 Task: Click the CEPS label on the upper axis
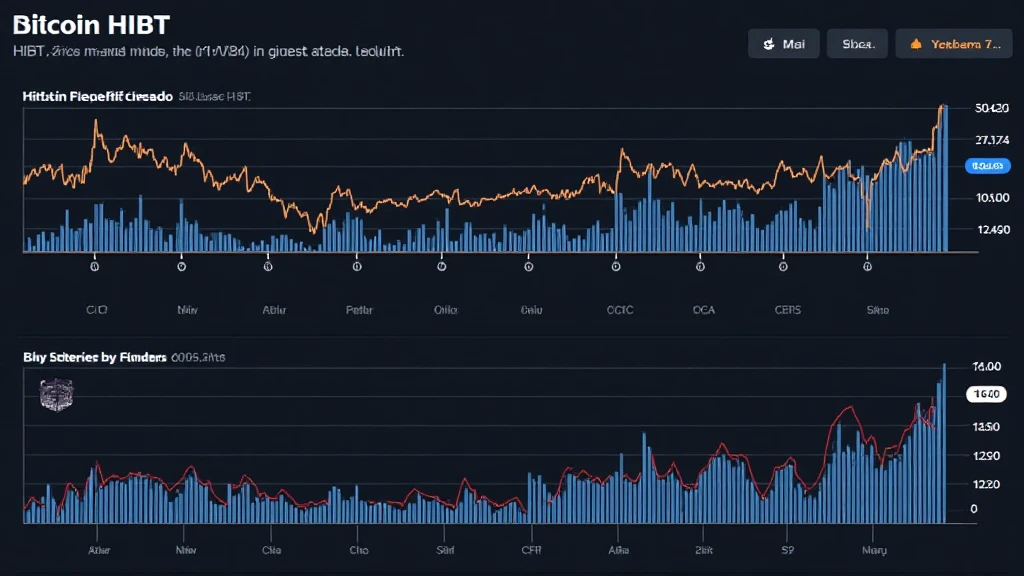pyautogui.click(x=788, y=310)
